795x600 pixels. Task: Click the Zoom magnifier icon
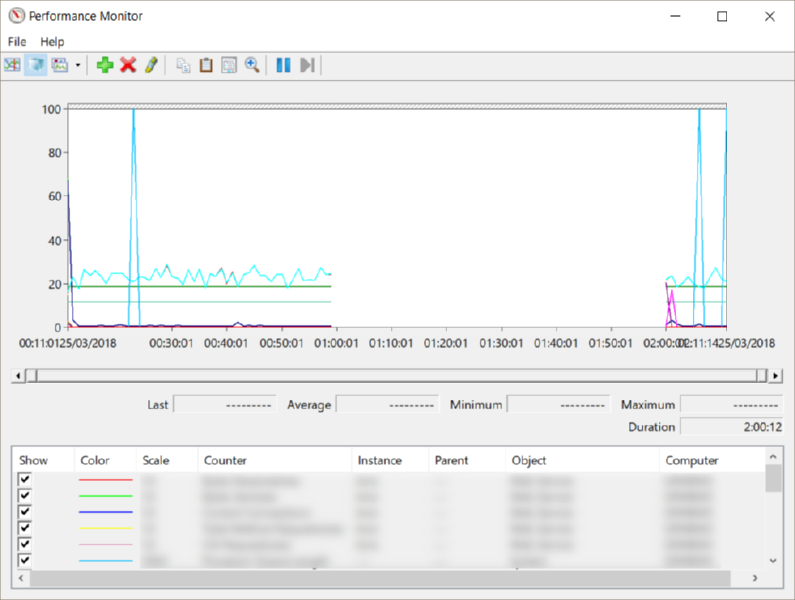(x=252, y=65)
